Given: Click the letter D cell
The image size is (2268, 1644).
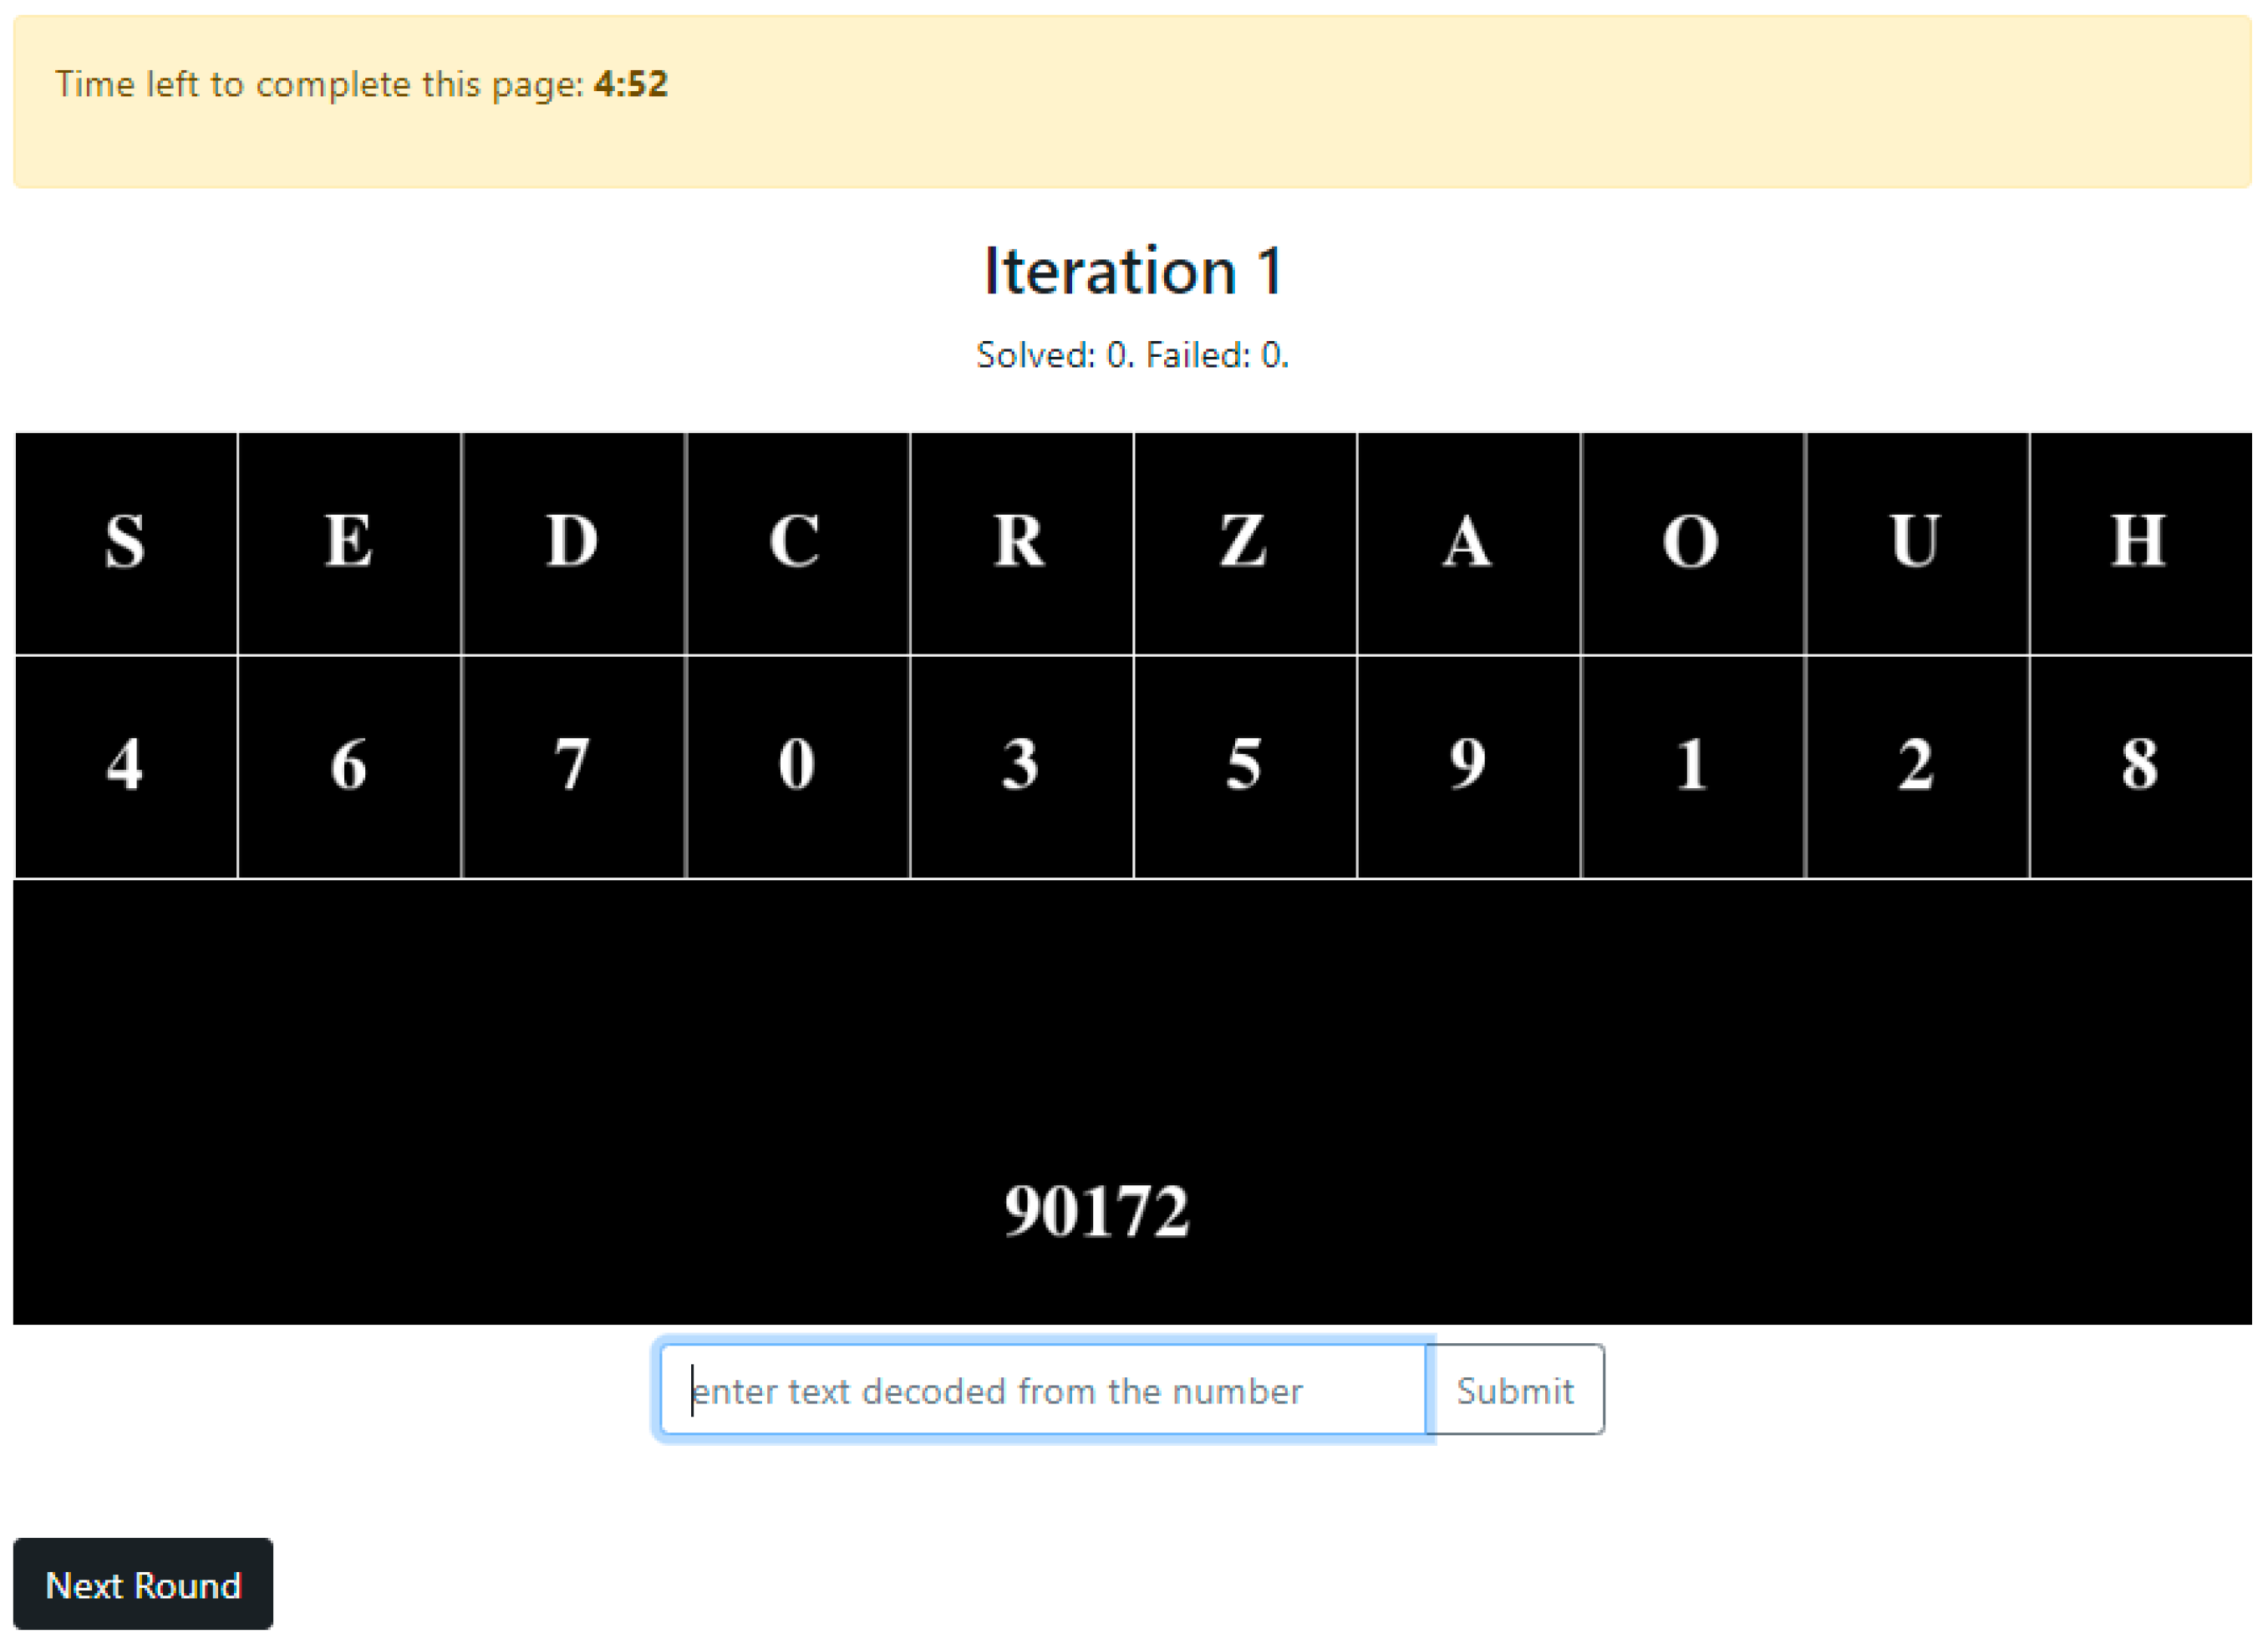Looking at the screenshot, I should [573, 543].
